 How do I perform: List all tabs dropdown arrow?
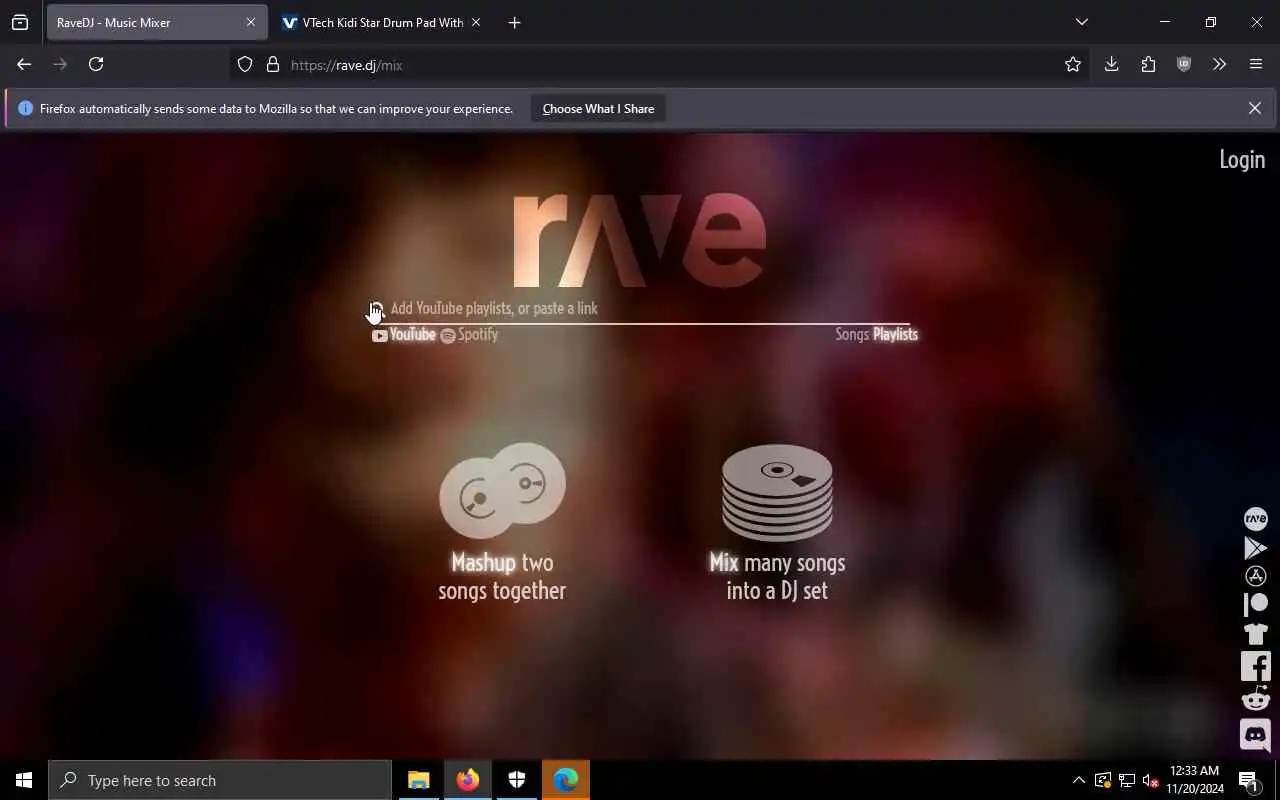point(1081,22)
